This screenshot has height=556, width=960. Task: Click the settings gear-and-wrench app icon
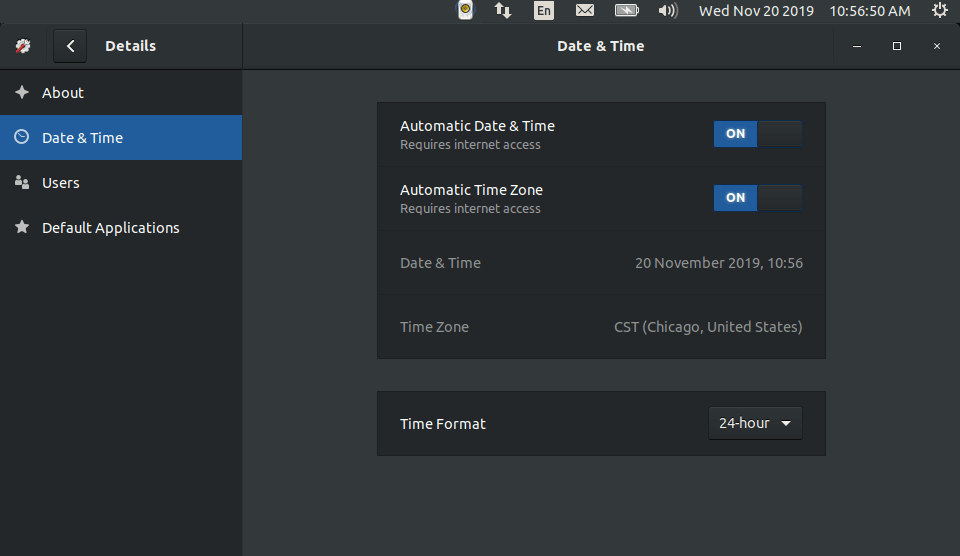tap(23, 46)
